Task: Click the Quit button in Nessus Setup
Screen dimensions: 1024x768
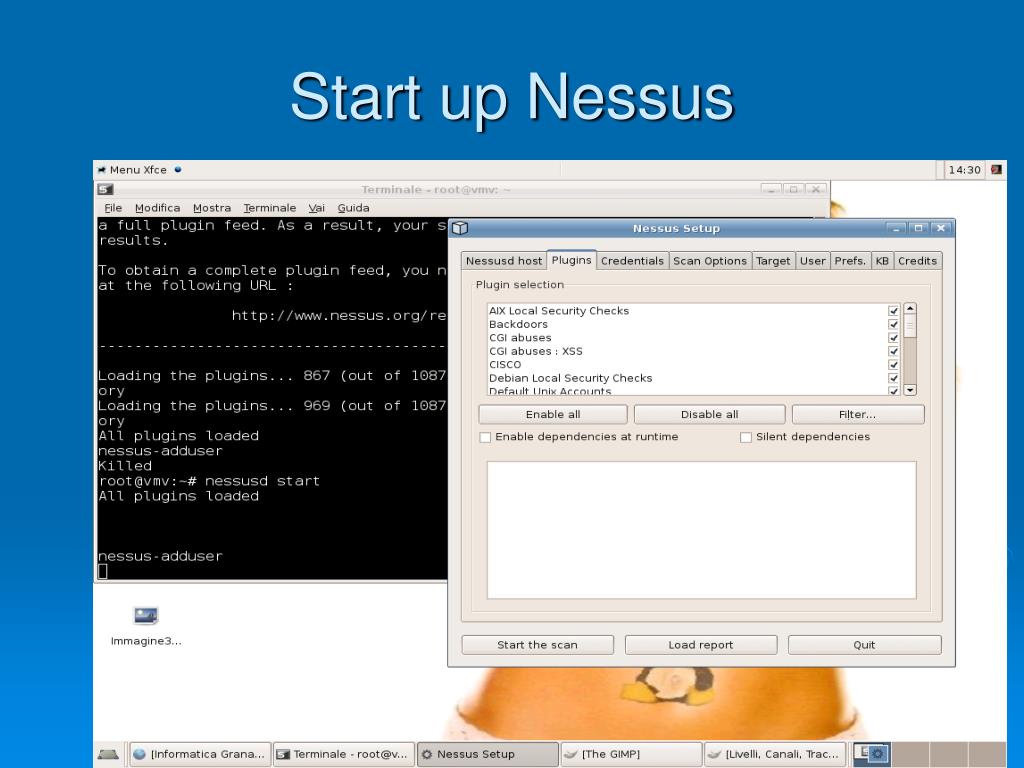Action: (x=864, y=645)
